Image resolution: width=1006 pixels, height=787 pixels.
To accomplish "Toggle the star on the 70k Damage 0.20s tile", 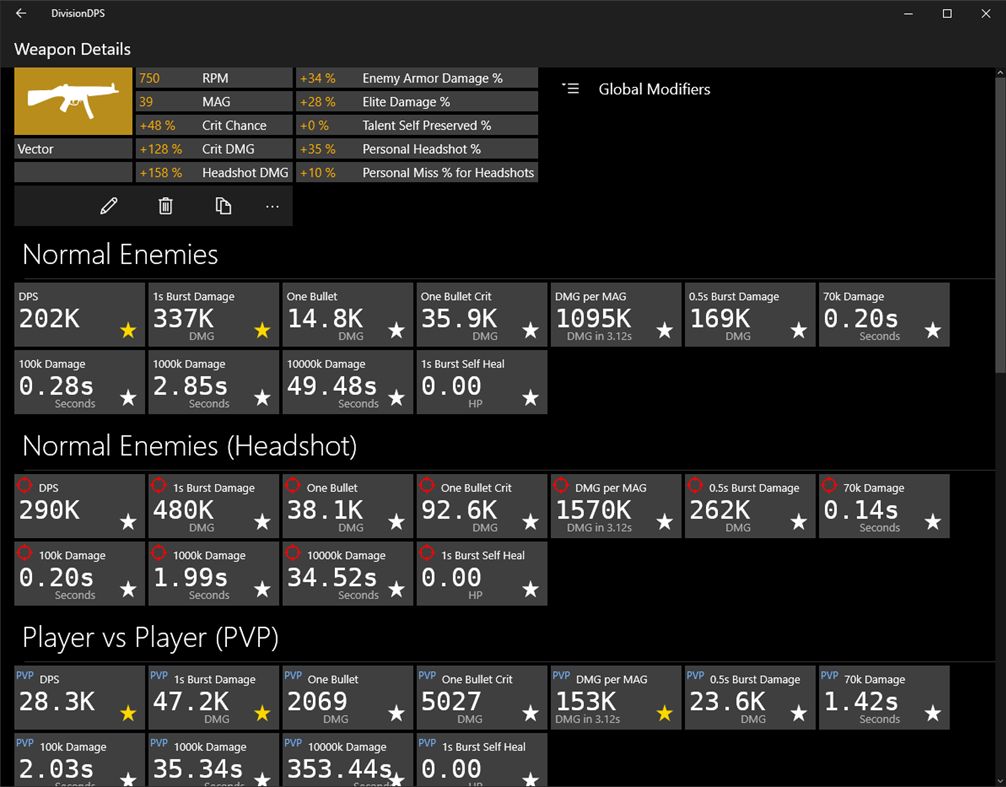I will 933,331.
